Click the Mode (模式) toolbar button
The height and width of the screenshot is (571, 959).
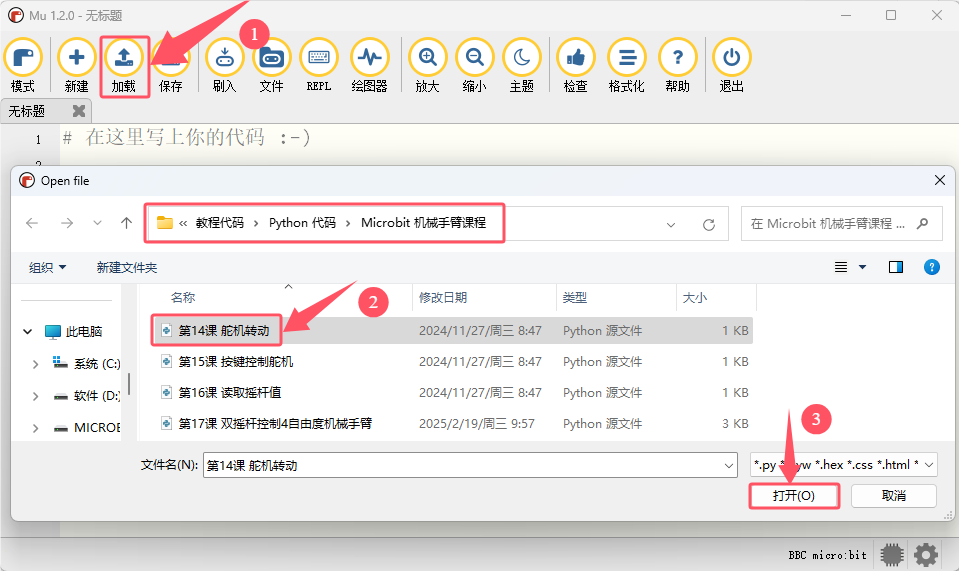click(x=23, y=65)
